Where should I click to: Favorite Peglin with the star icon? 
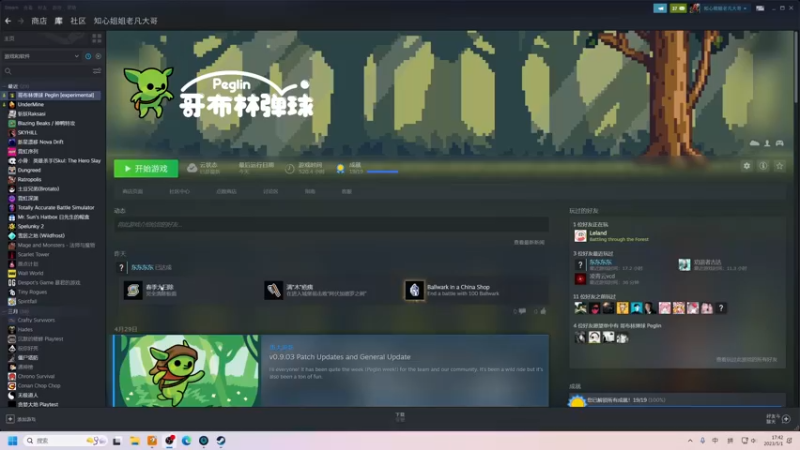click(x=780, y=166)
